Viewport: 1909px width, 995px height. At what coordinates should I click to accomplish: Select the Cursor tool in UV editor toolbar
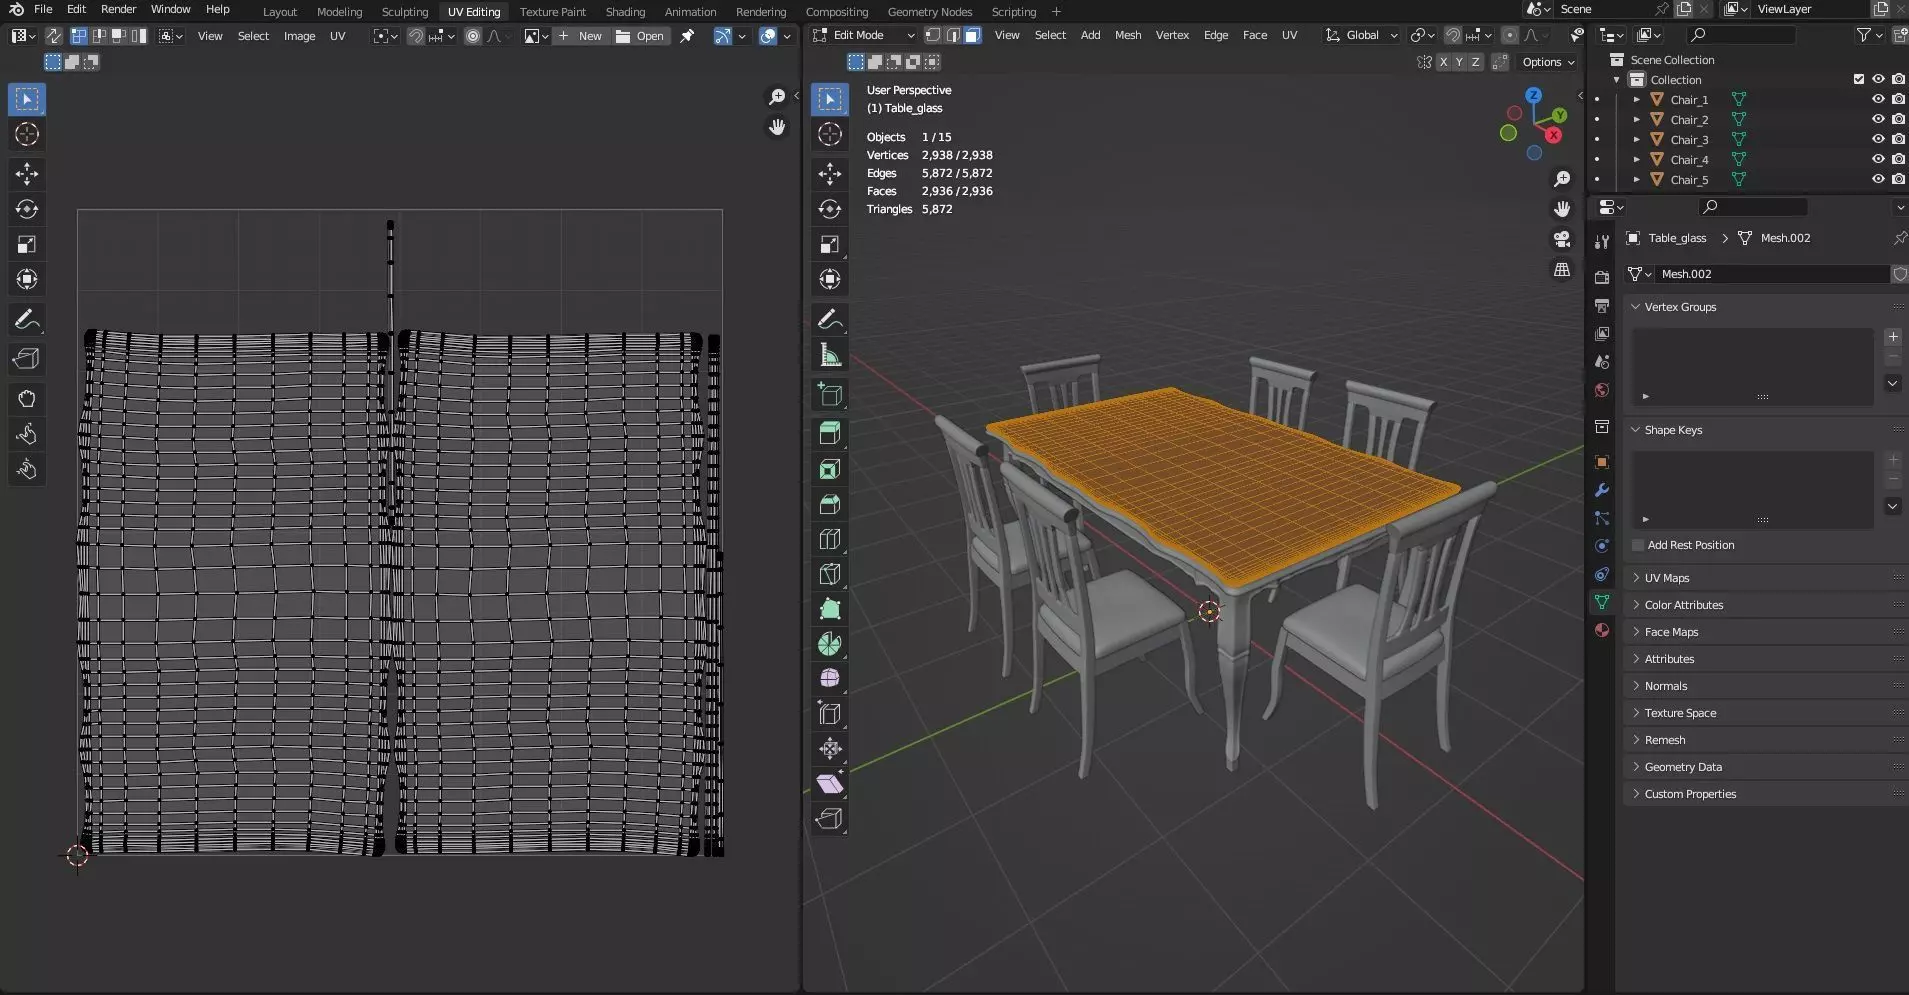[x=27, y=134]
